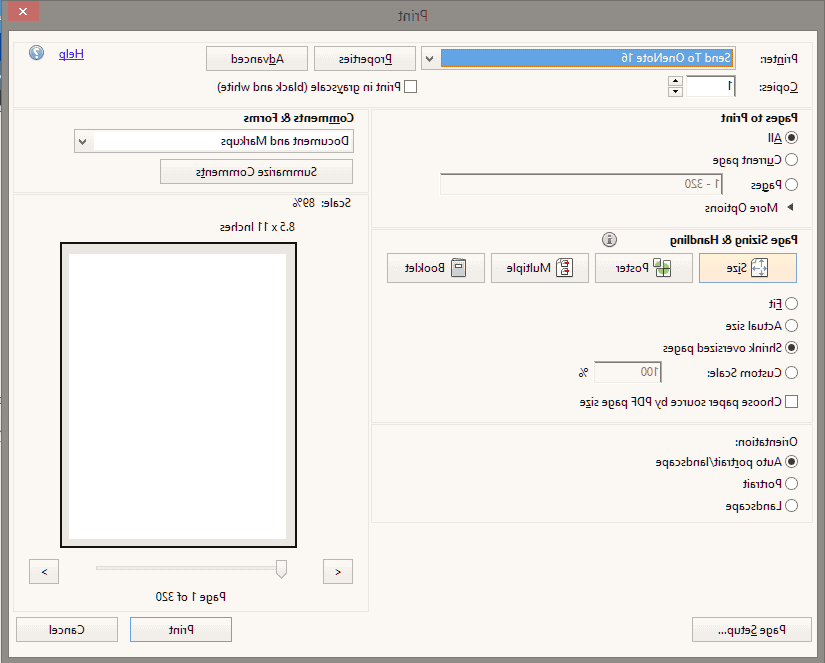Increase the copies count with up arrow
The width and height of the screenshot is (825, 663).
(675, 81)
